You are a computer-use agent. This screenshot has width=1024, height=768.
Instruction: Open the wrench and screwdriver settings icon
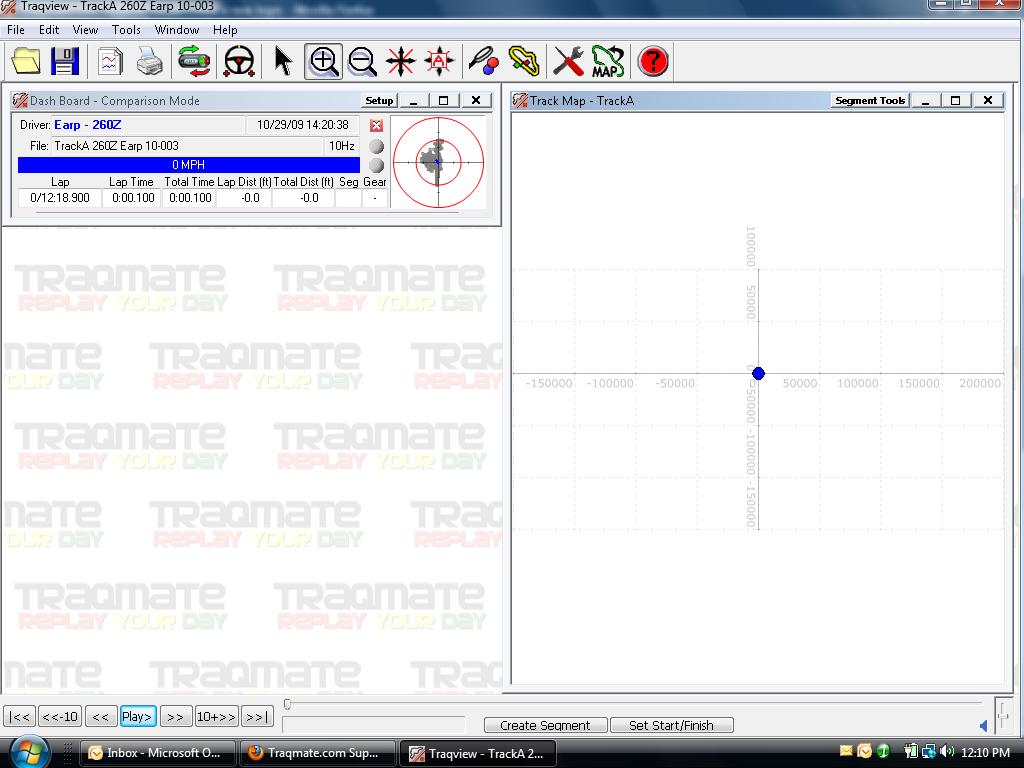pos(568,61)
